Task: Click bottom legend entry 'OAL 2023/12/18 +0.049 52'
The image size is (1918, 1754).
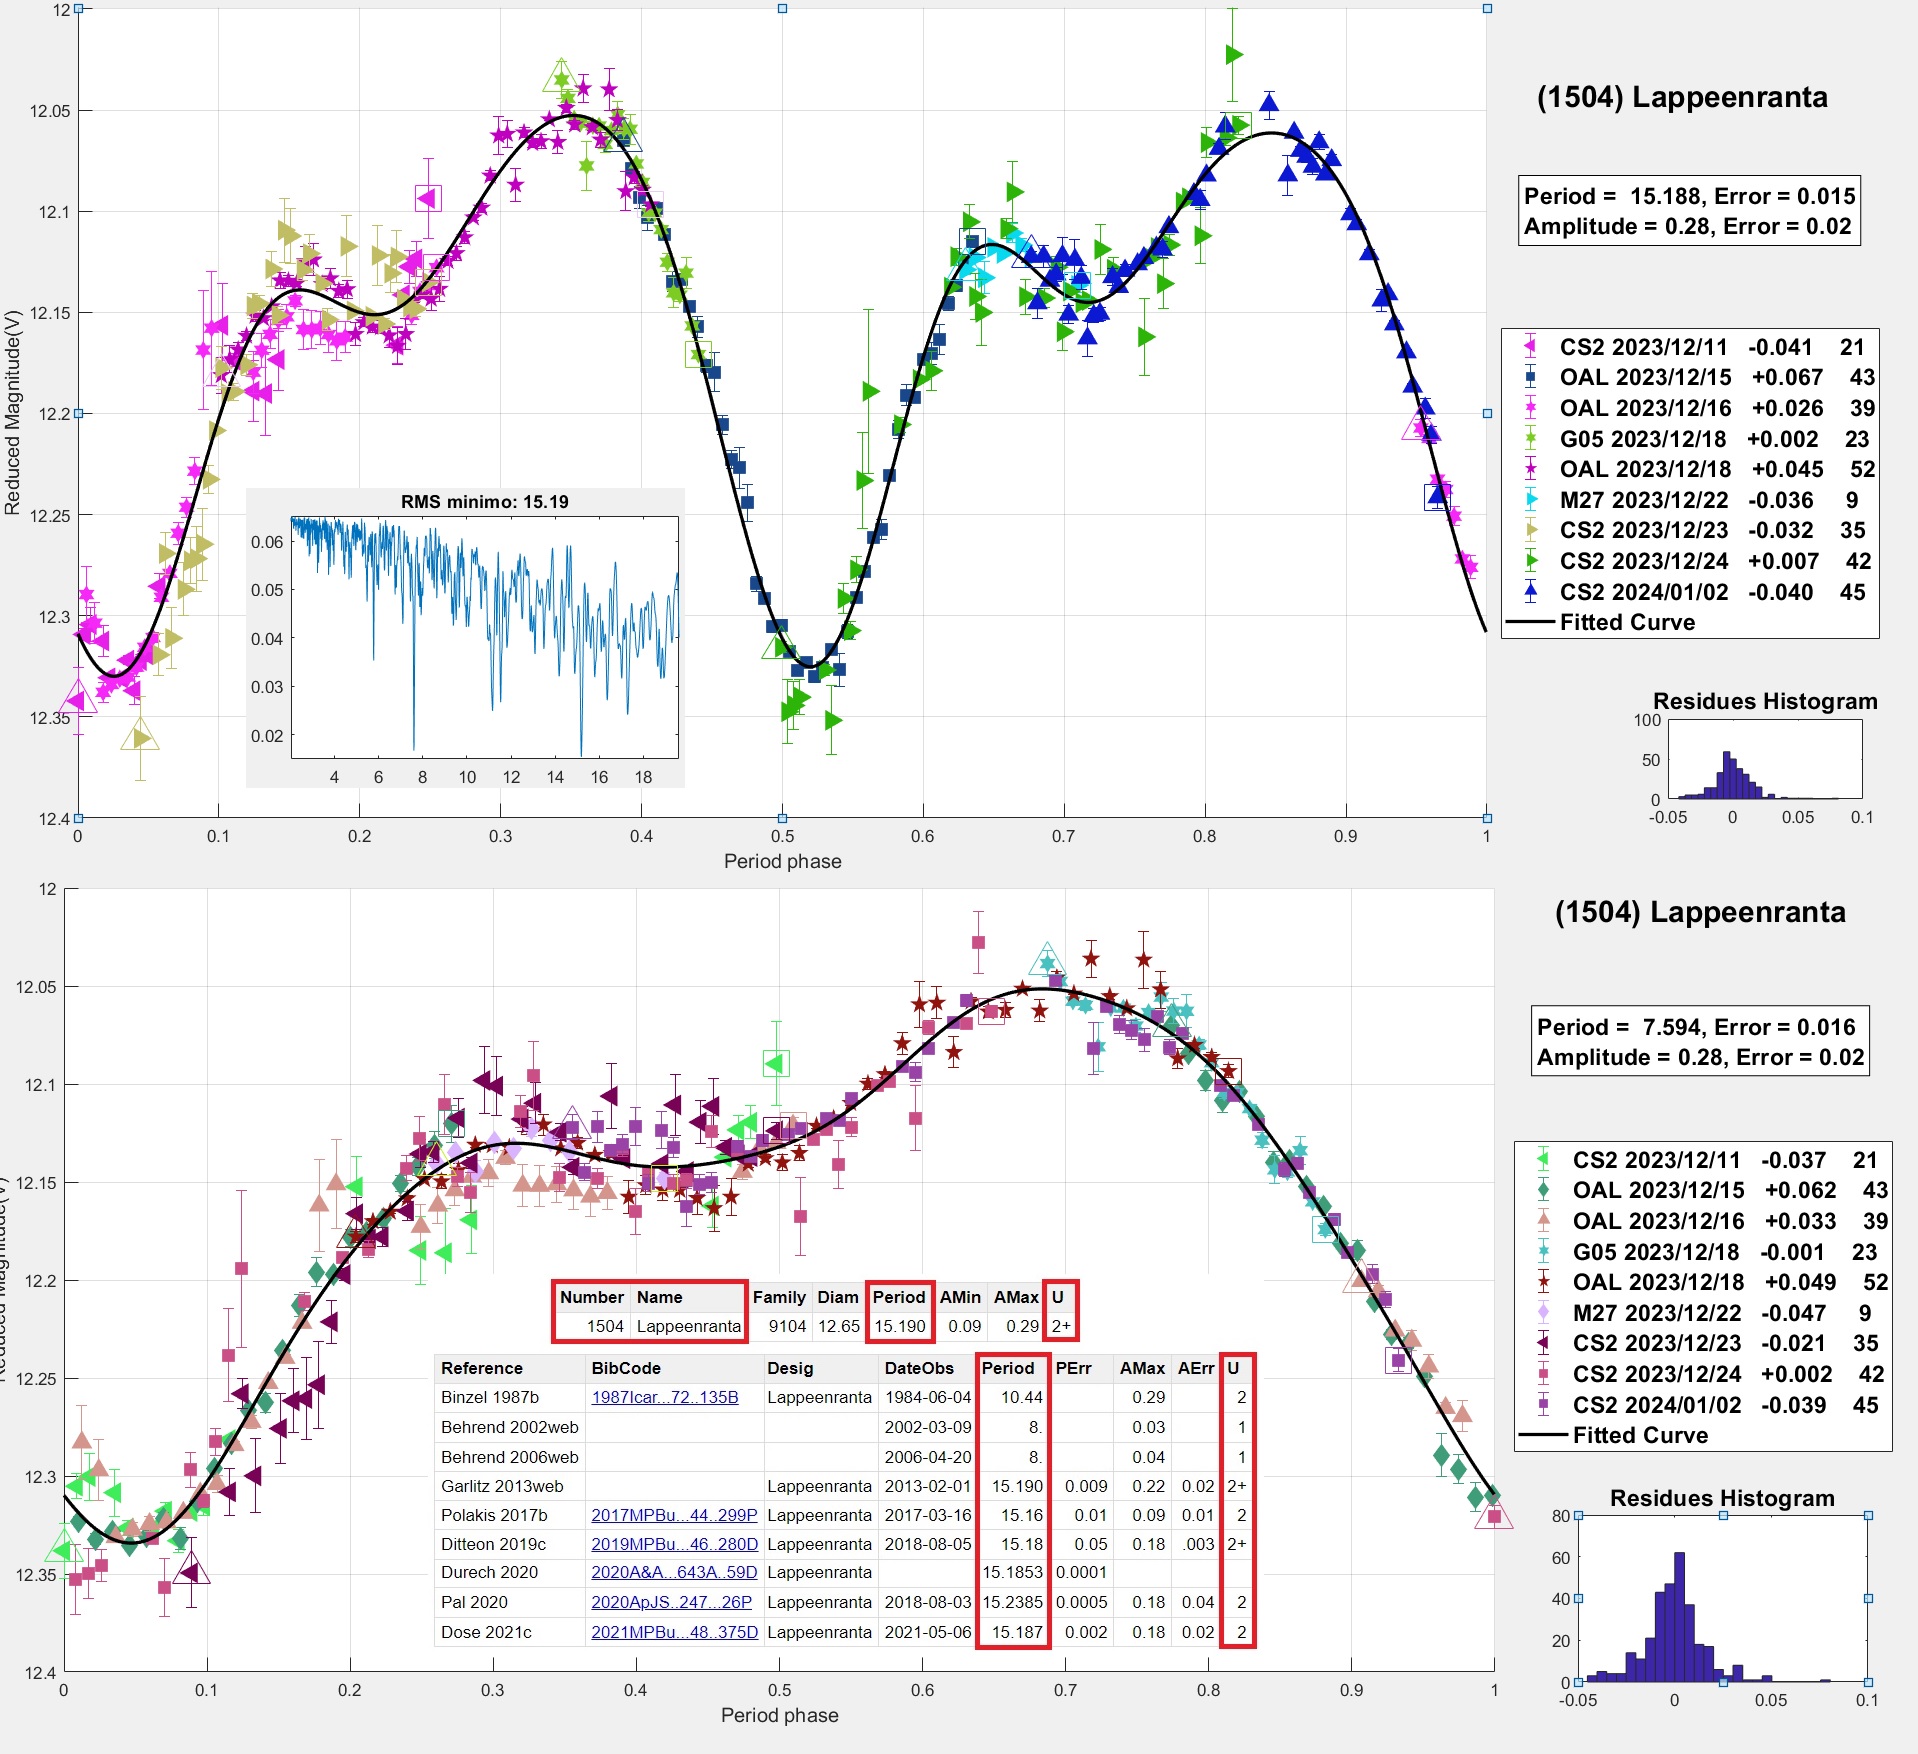Action: coord(1710,1282)
